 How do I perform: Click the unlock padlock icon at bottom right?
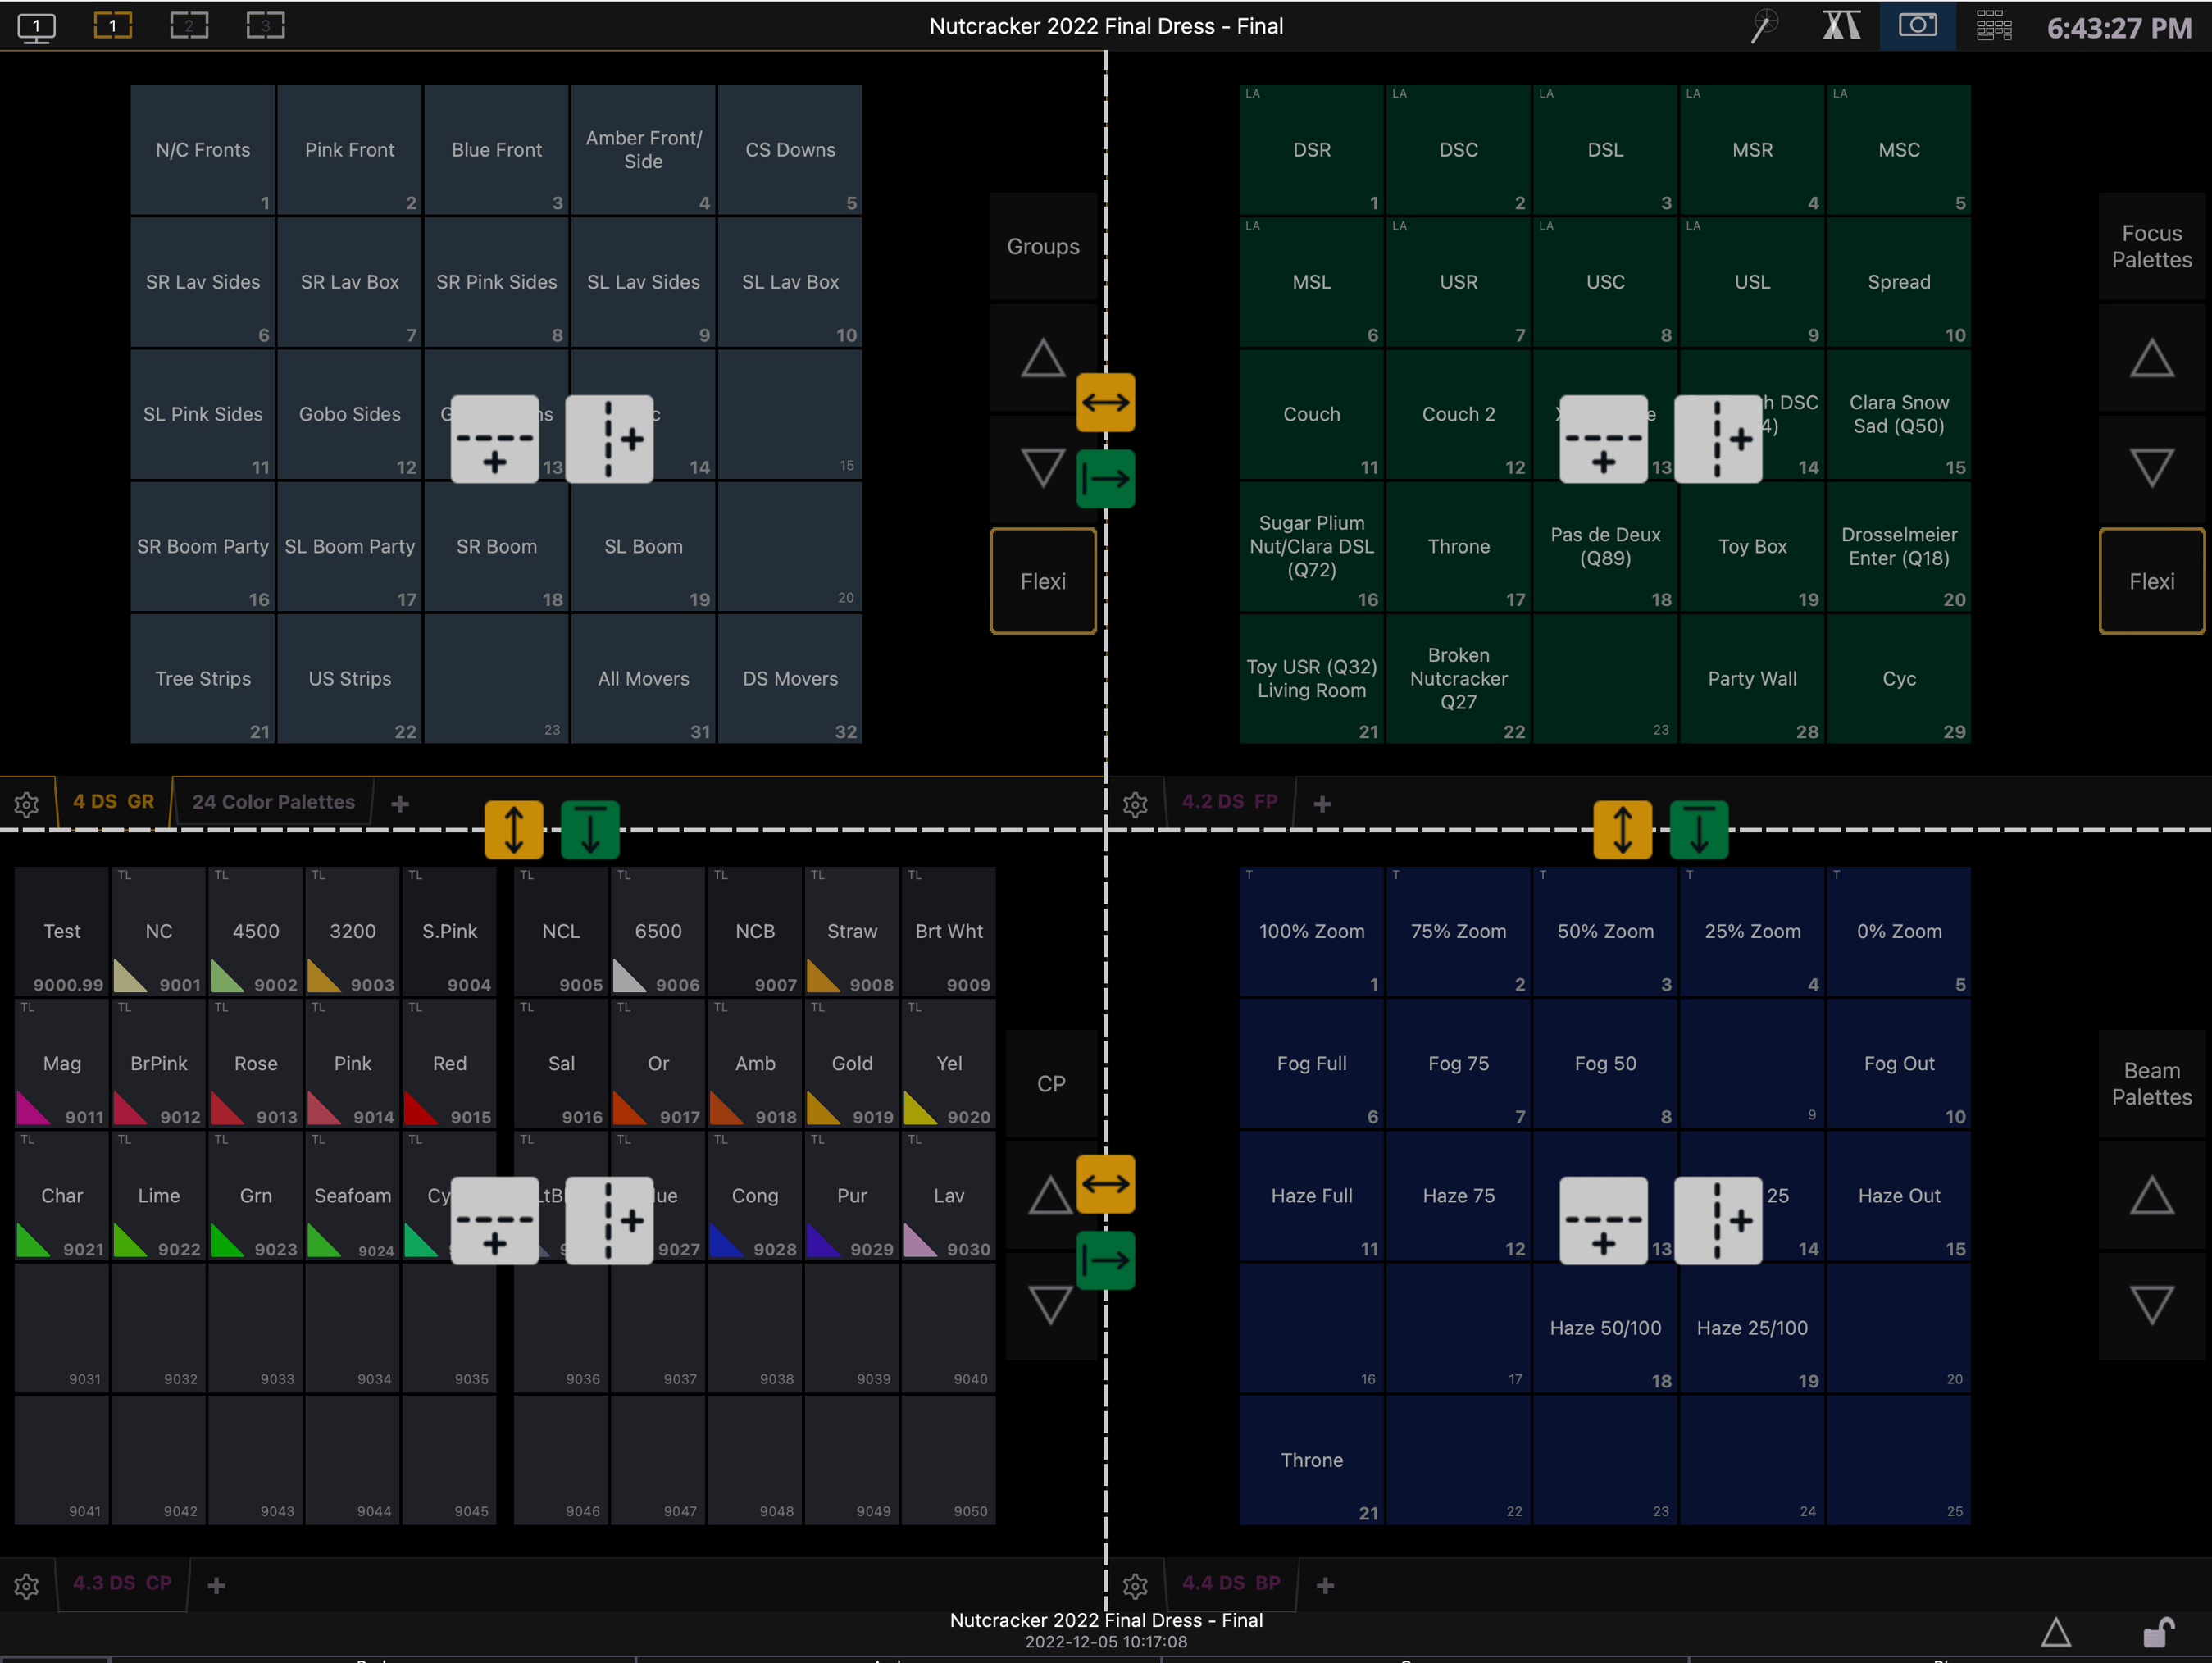point(2157,1632)
